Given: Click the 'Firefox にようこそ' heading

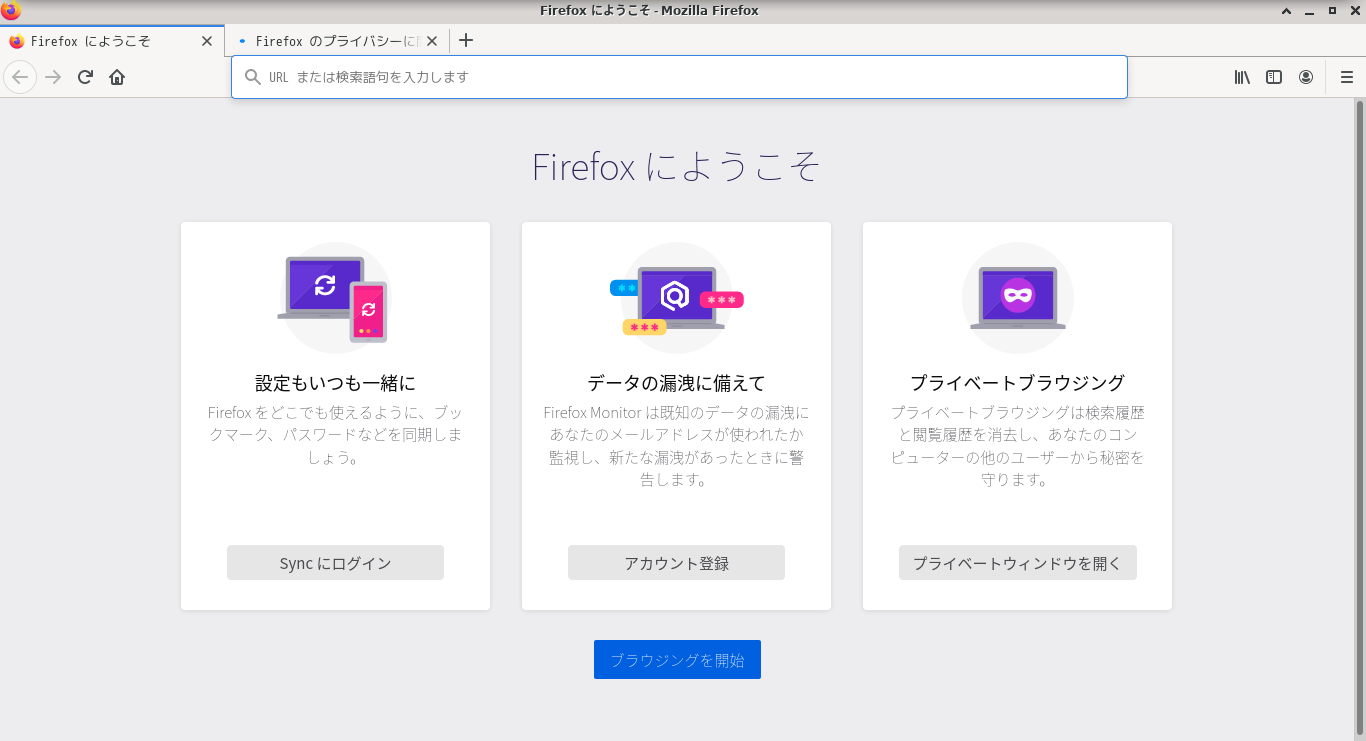Looking at the screenshot, I should click(676, 167).
